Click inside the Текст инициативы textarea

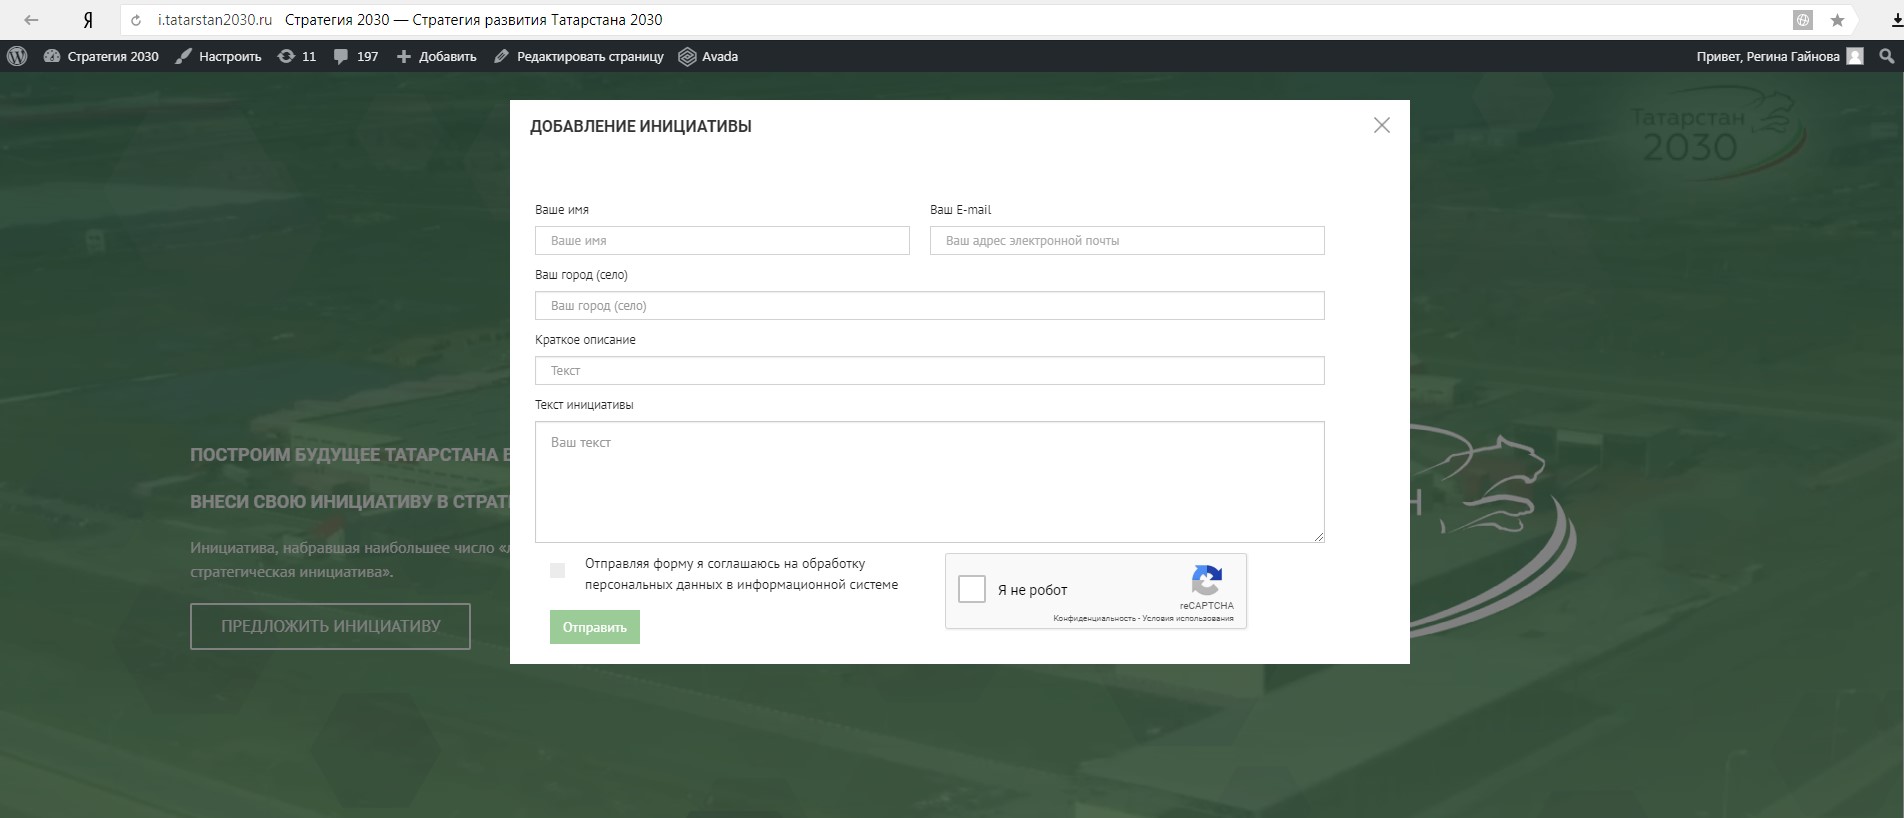point(929,482)
